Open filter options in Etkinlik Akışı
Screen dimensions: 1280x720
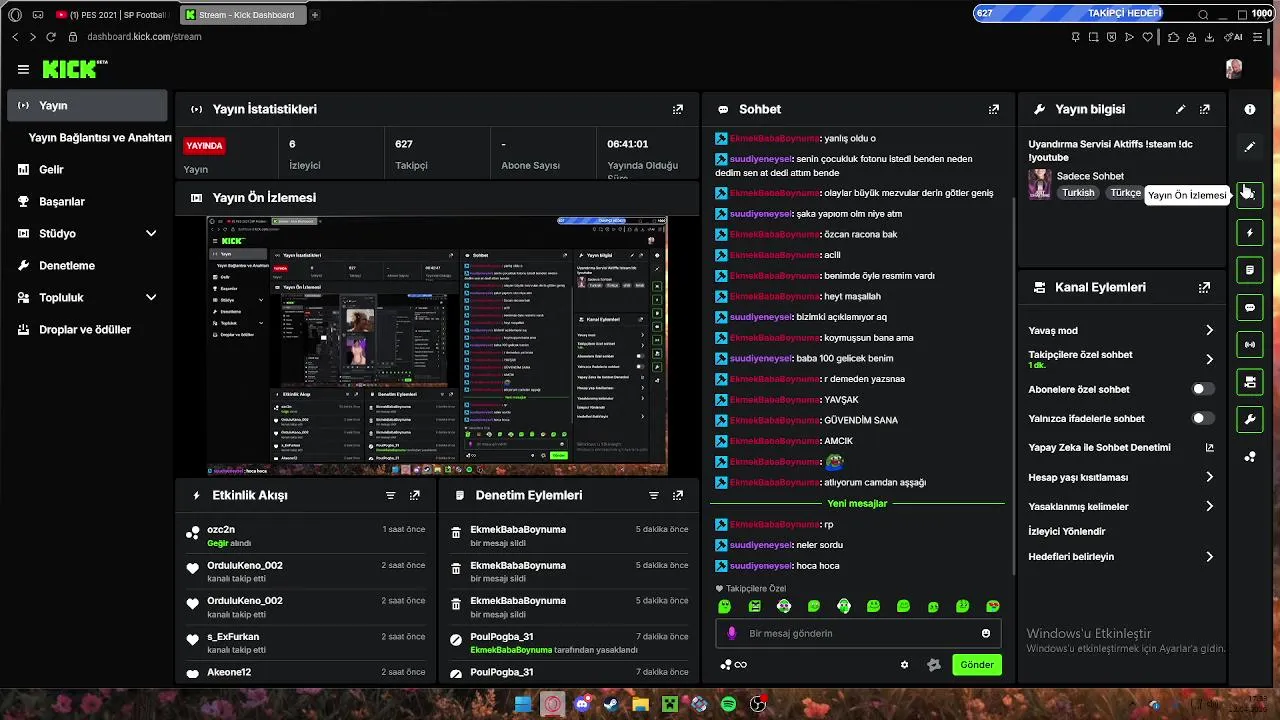coord(391,495)
